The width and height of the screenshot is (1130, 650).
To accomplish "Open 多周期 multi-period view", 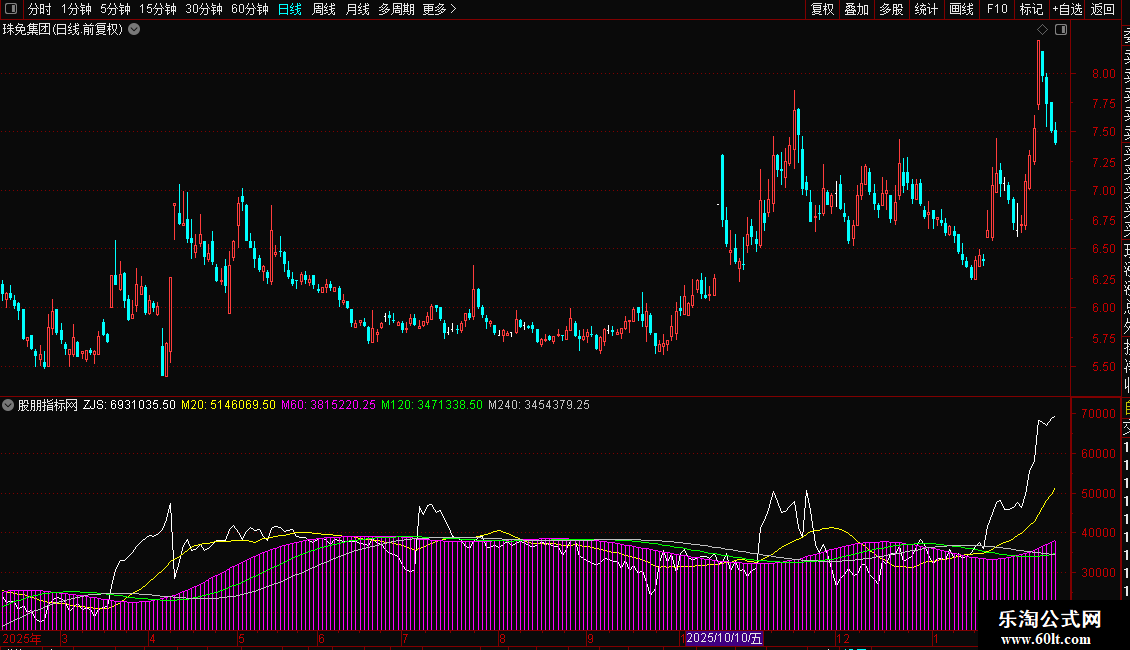I will pos(396,9).
